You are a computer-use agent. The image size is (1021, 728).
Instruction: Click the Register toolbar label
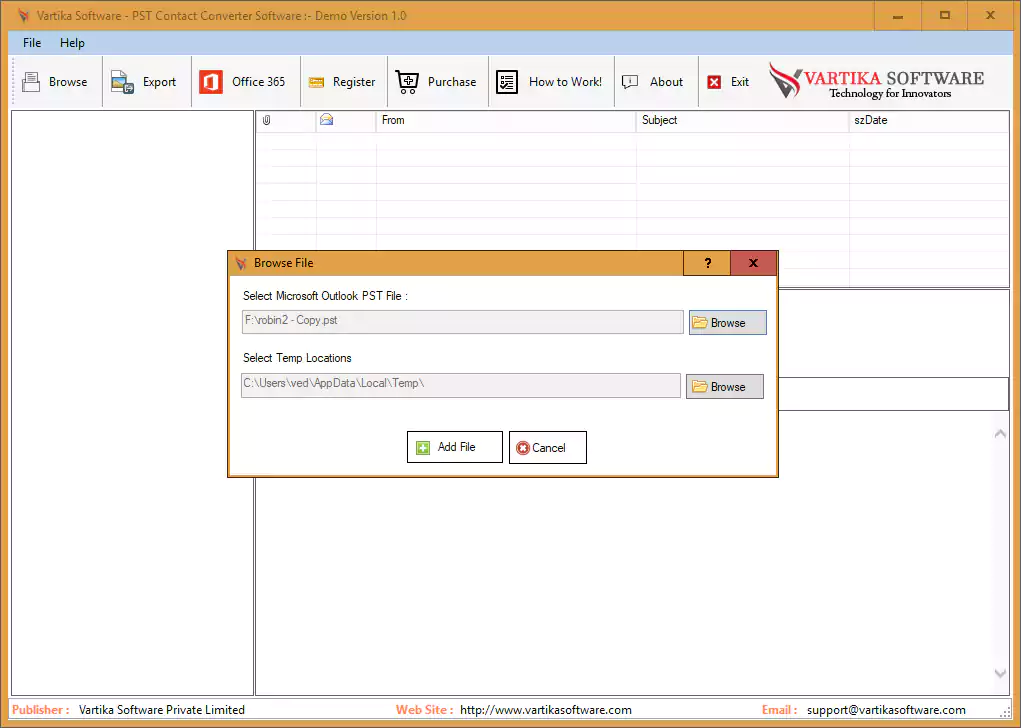[x=354, y=82]
